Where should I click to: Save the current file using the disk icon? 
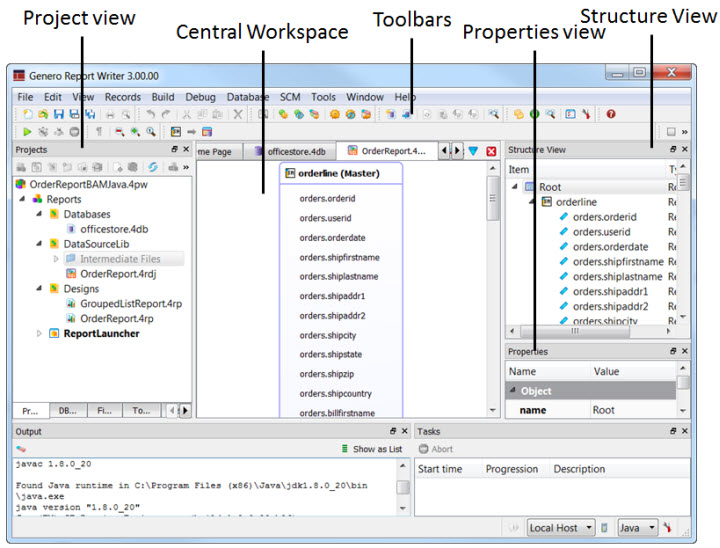click(59, 114)
